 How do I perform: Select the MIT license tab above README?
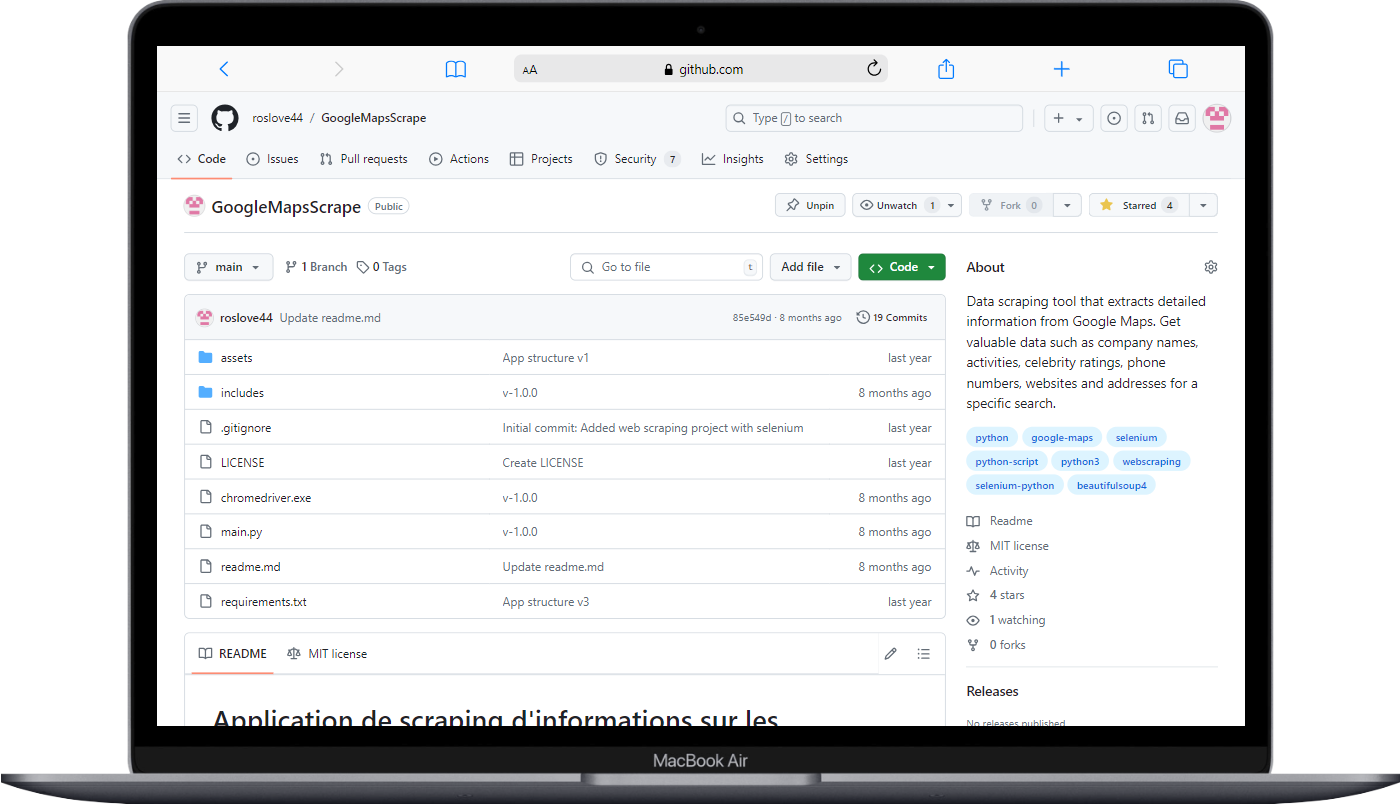pos(327,654)
